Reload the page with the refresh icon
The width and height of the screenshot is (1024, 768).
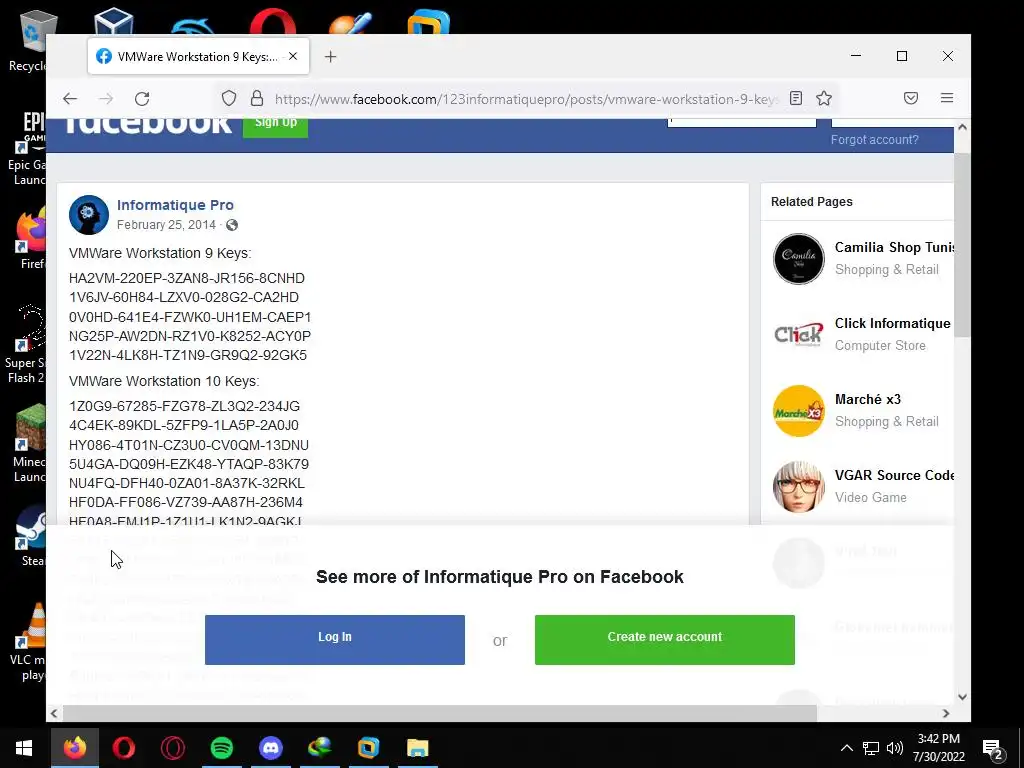click(x=142, y=99)
